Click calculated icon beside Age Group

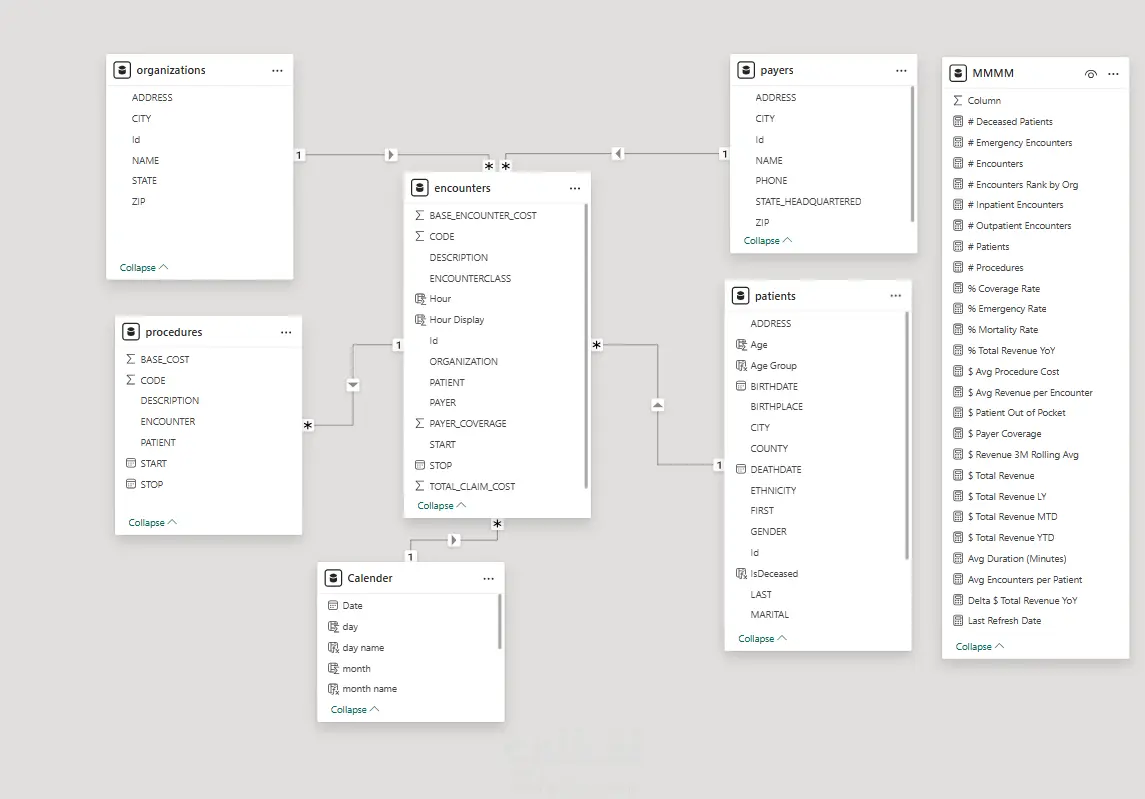click(741, 365)
